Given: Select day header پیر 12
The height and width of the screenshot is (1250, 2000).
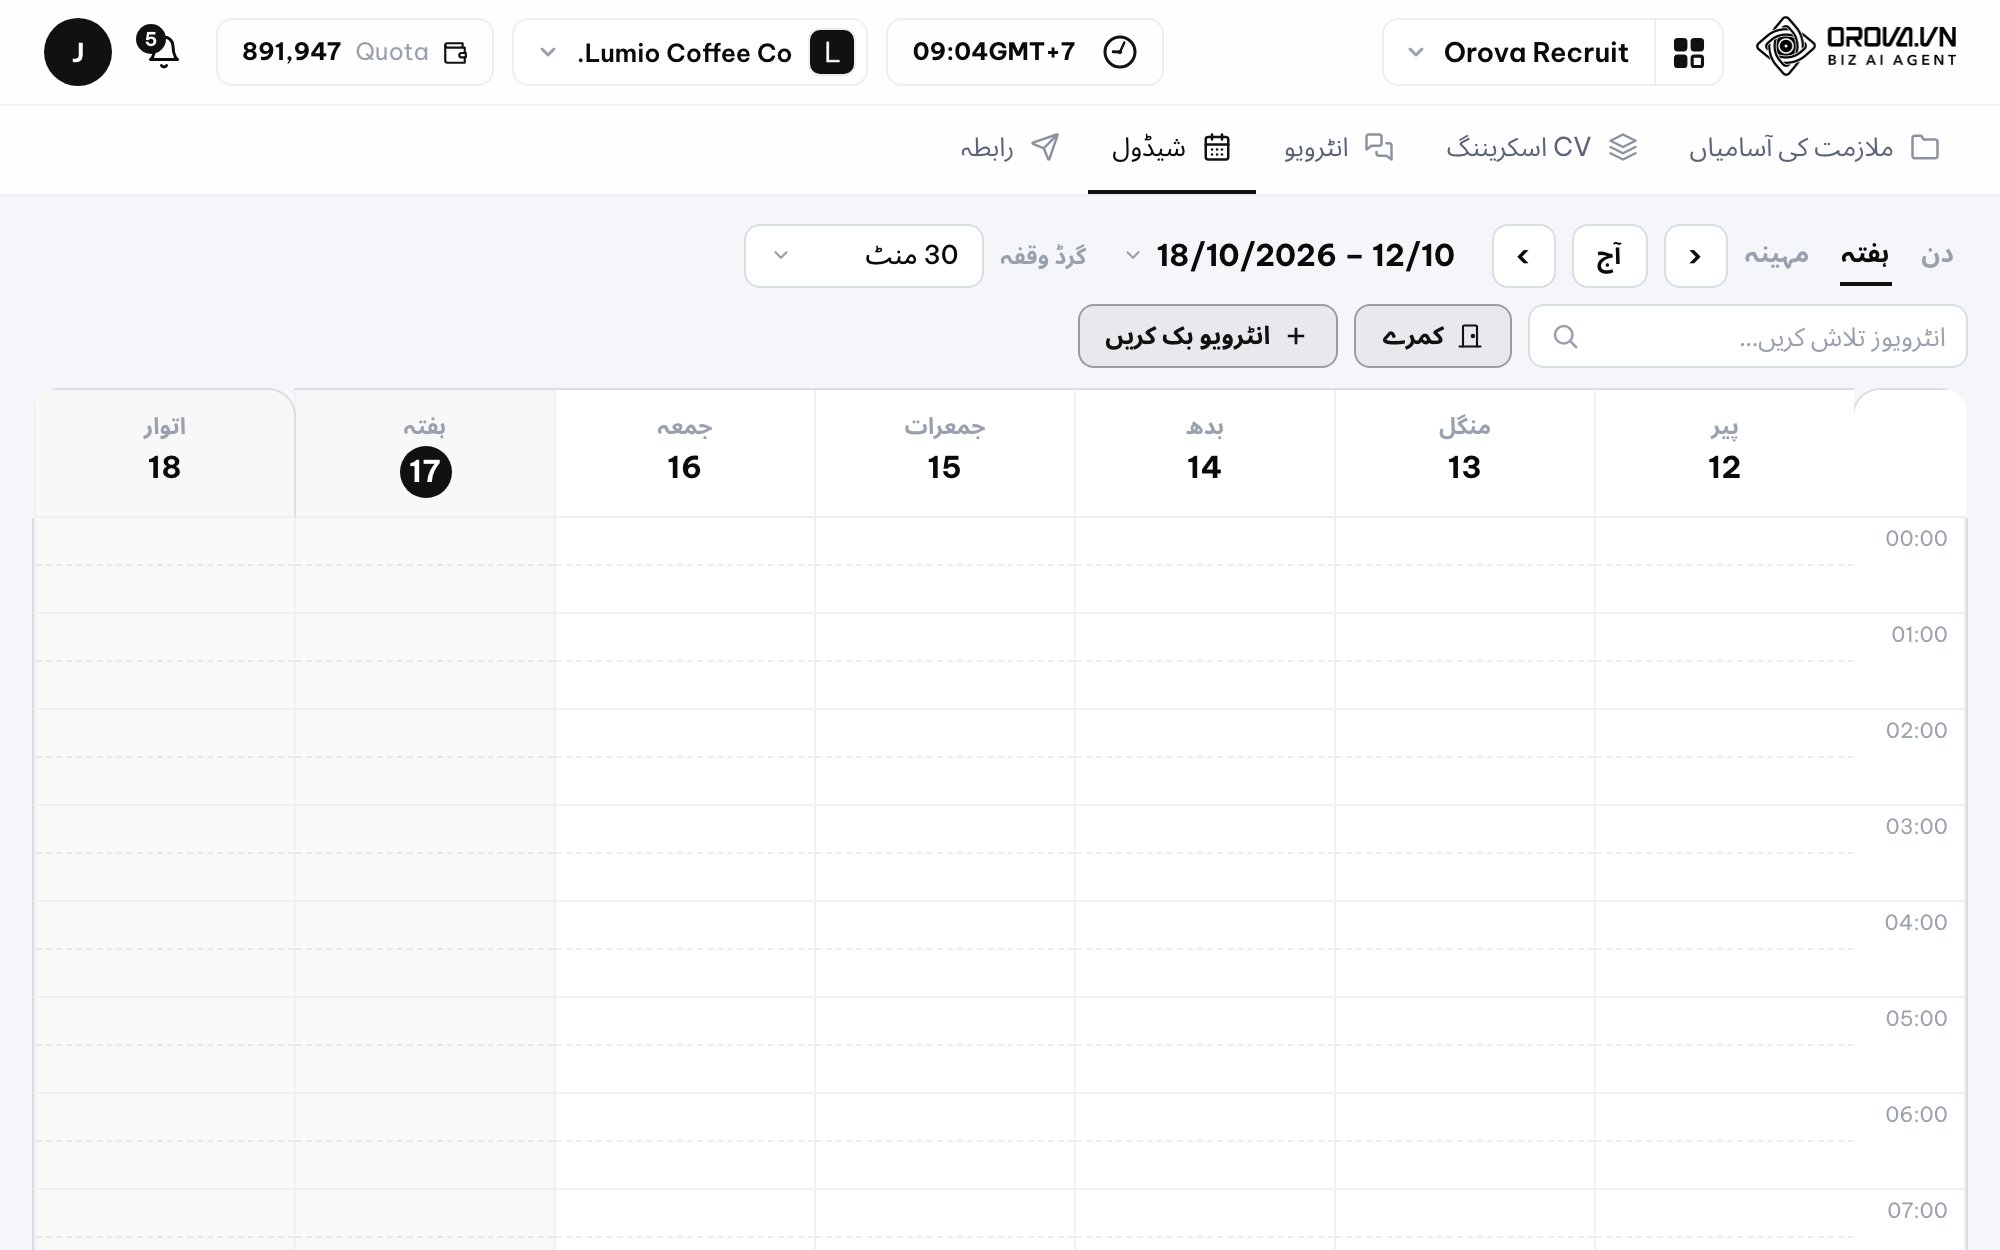Looking at the screenshot, I should pos(1724,452).
